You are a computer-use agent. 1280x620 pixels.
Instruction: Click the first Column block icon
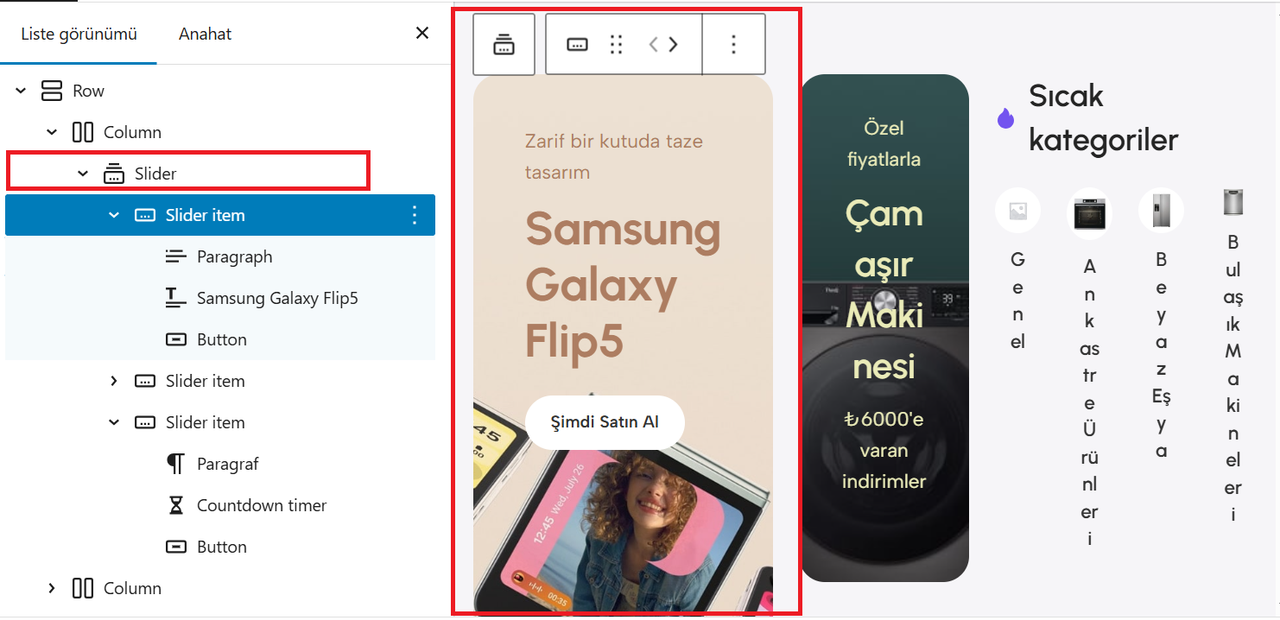click(82, 132)
